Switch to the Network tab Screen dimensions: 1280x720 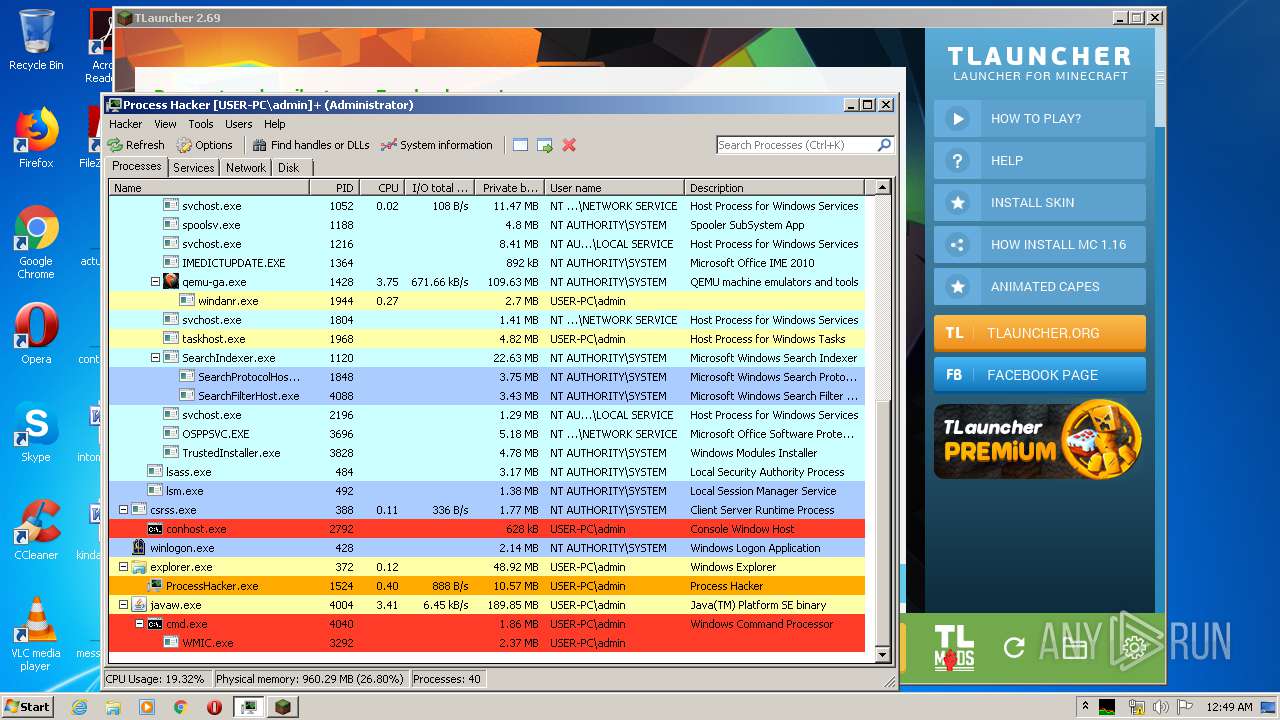pos(246,168)
